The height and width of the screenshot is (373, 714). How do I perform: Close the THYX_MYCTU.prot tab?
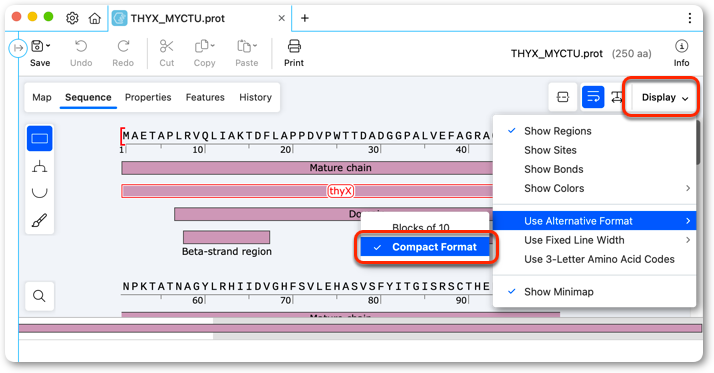pyautogui.click(x=281, y=18)
